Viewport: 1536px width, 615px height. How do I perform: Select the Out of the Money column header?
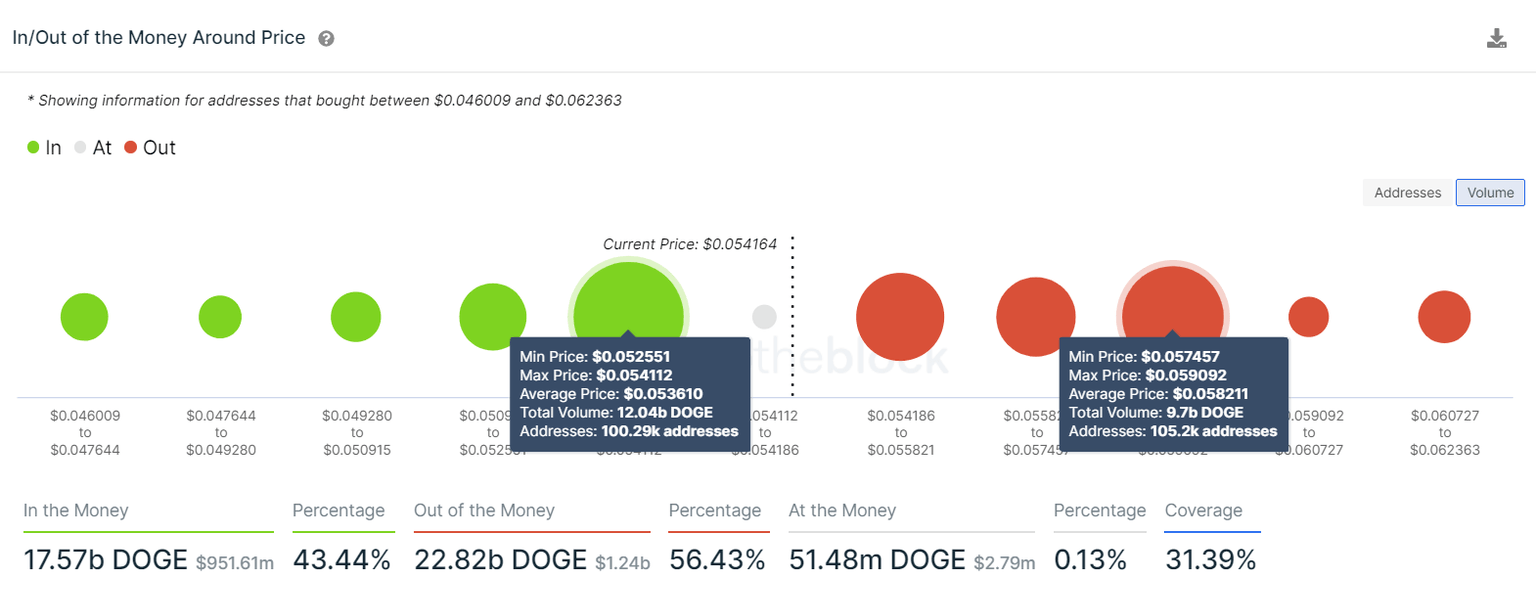[484, 510]
